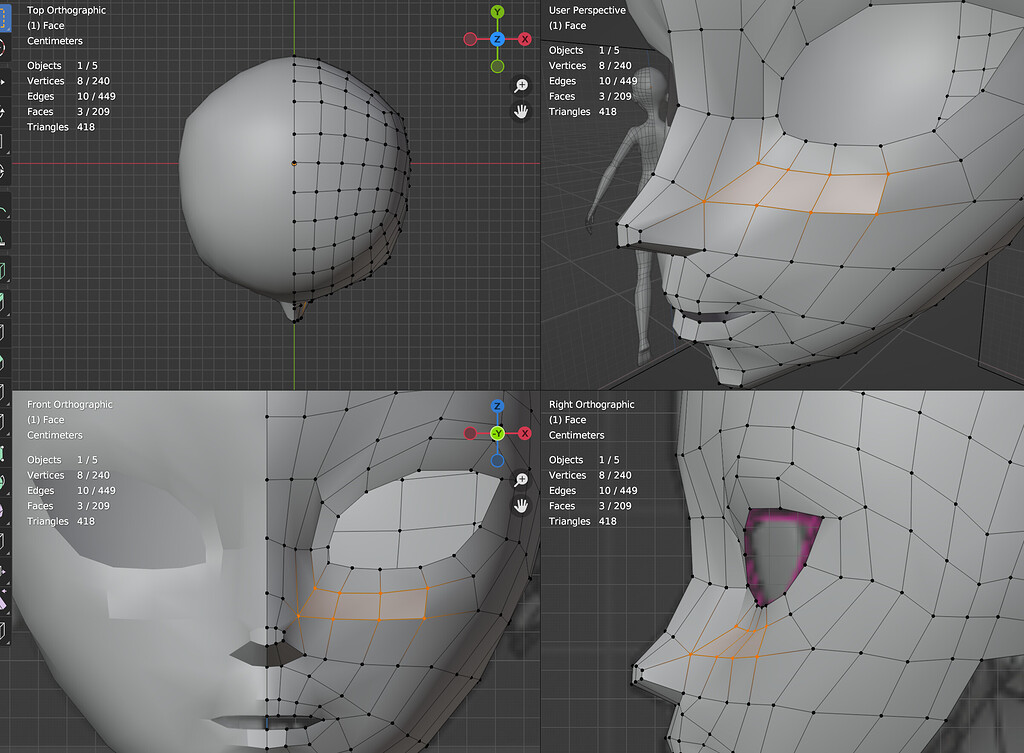The image size is (1024, 753).
Task: Select the Scale tool in toolbar
Action: click(3, 142)
